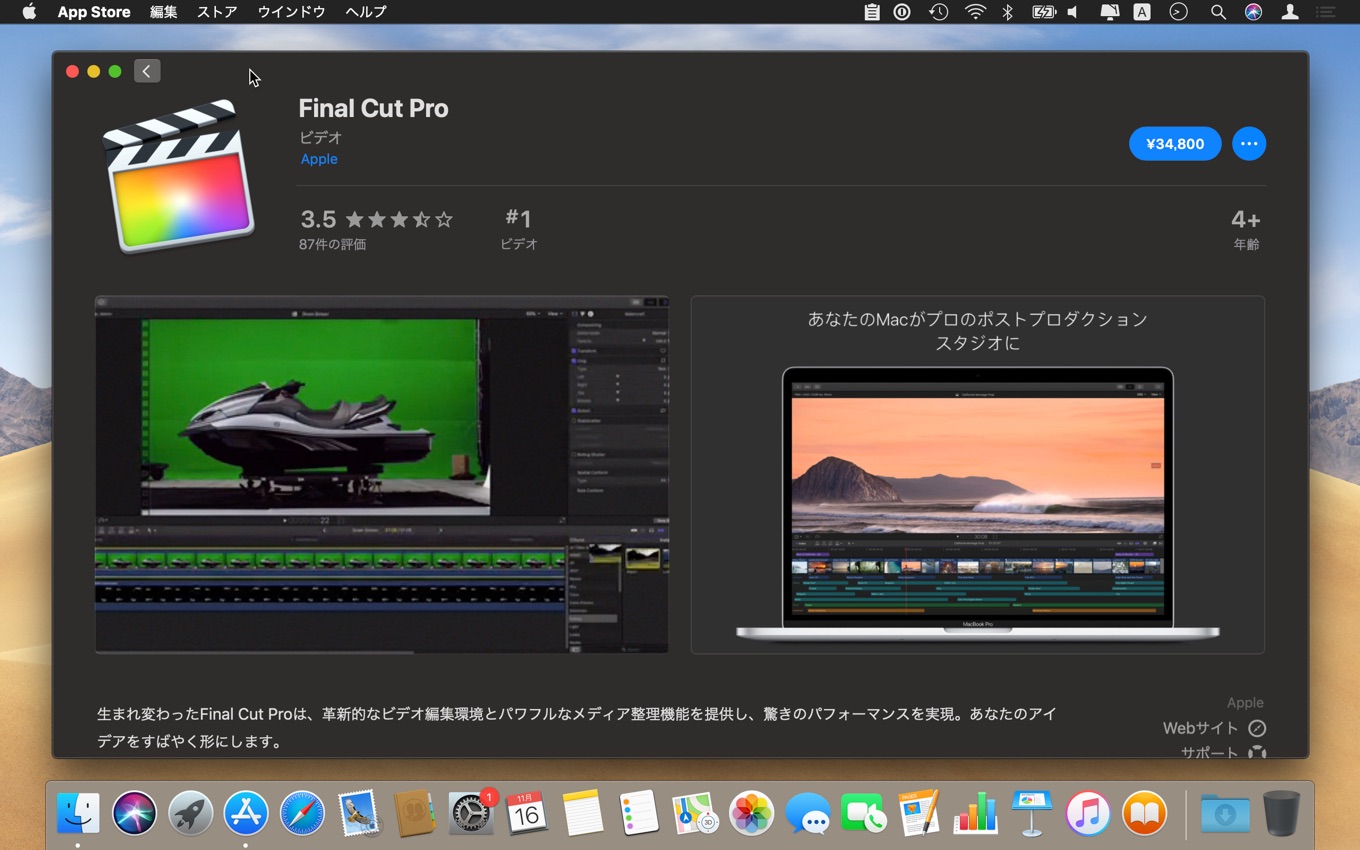1360x850 pixels.
Task: Open Keynote from the Dock
Action: pos(1031,813)
